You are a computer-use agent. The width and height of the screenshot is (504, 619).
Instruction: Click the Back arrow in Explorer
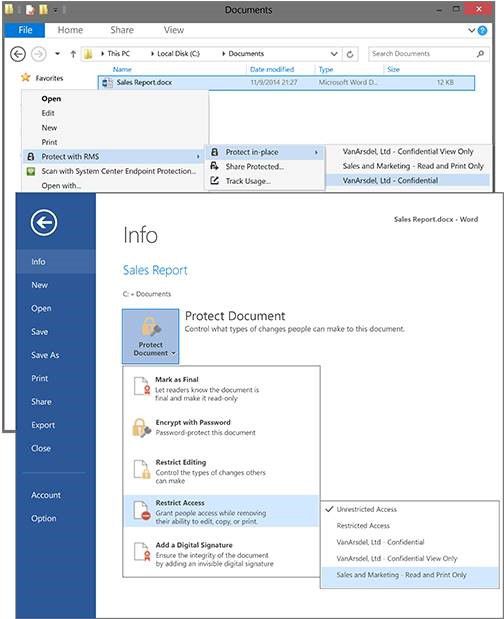18,54
